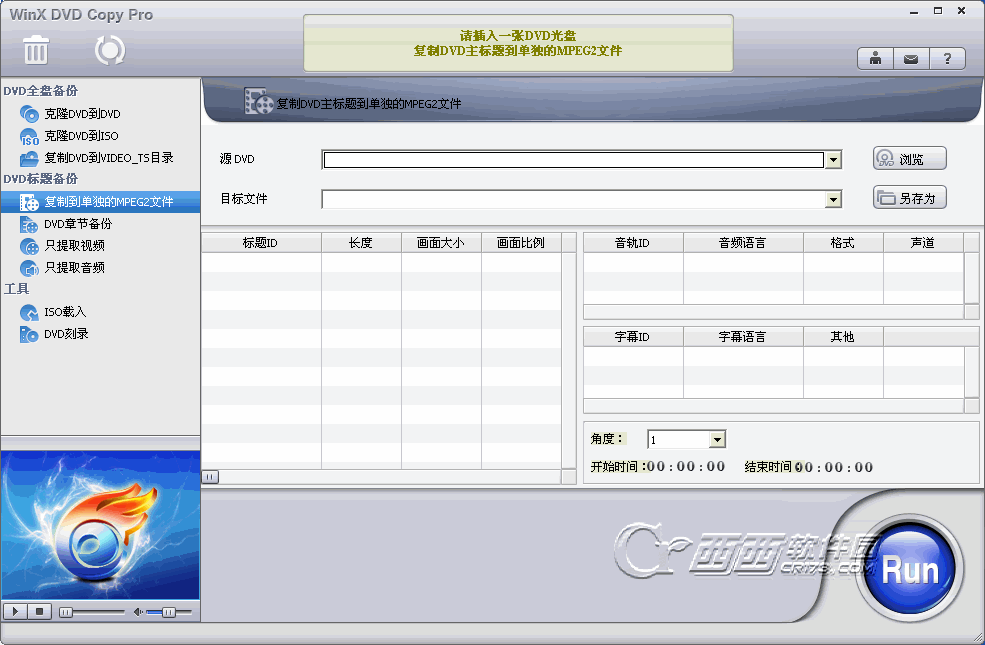
Task: Switch to 只提取音频 mode
Action: pyautogui.click(x=74, y=268)
